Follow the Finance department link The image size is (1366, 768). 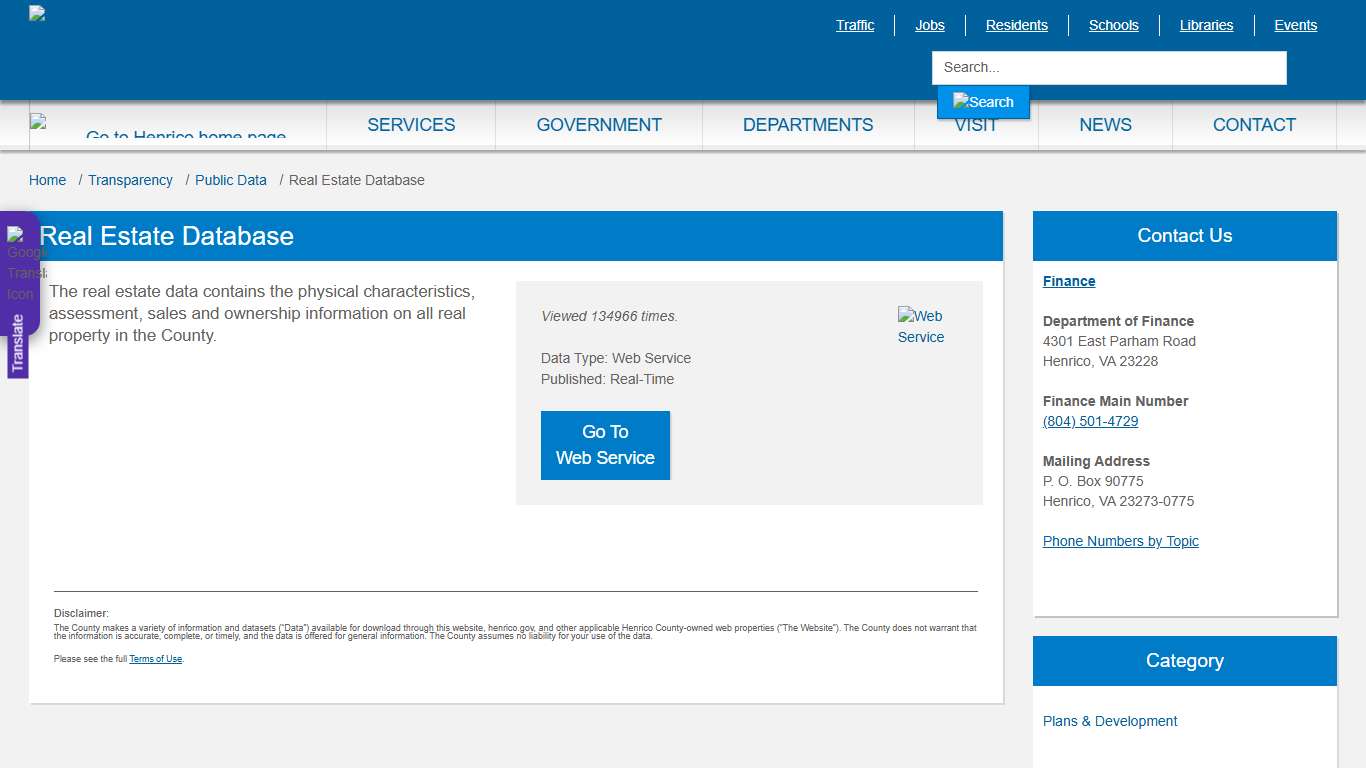1068,281
